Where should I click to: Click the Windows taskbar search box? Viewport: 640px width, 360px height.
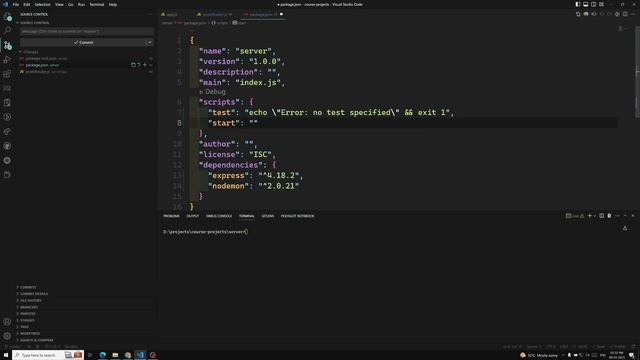coord(48,355)
